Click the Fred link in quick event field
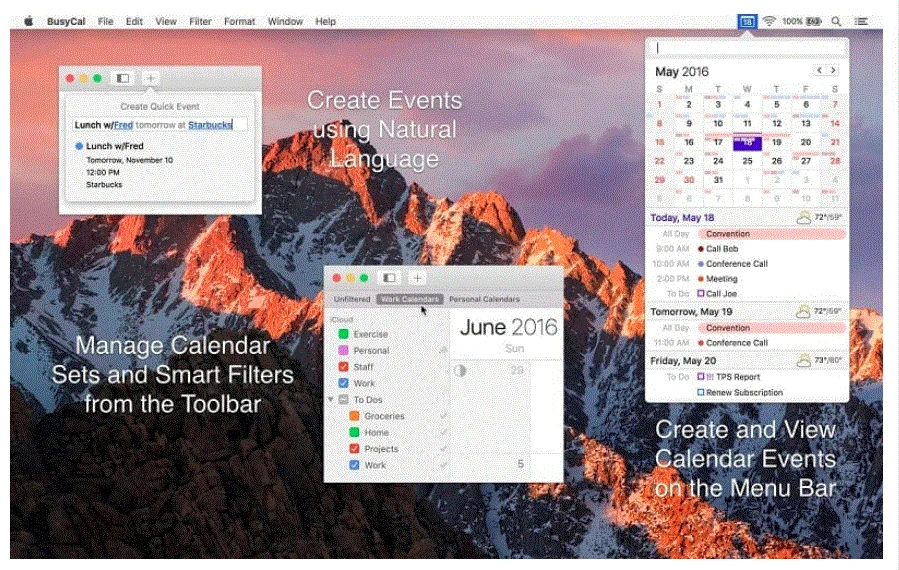899x570 pixels. click(x=123, y=125)
